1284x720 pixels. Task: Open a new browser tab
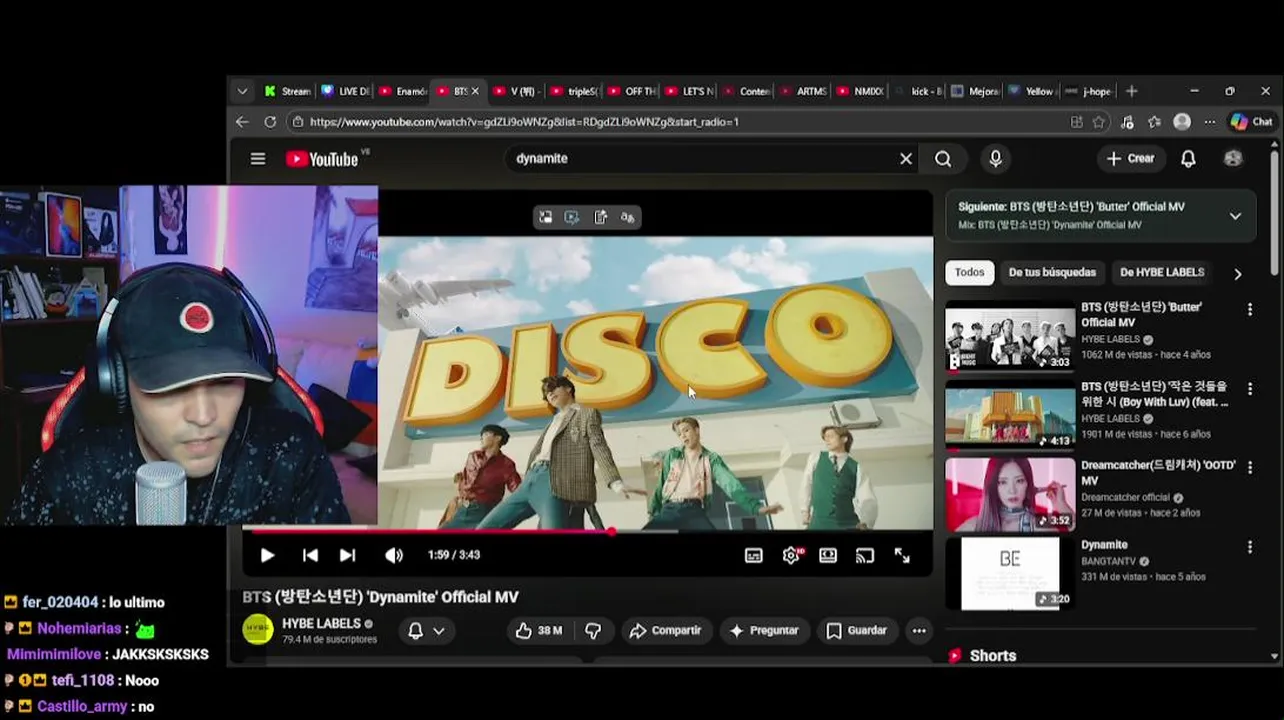[x=1132, y=91]
